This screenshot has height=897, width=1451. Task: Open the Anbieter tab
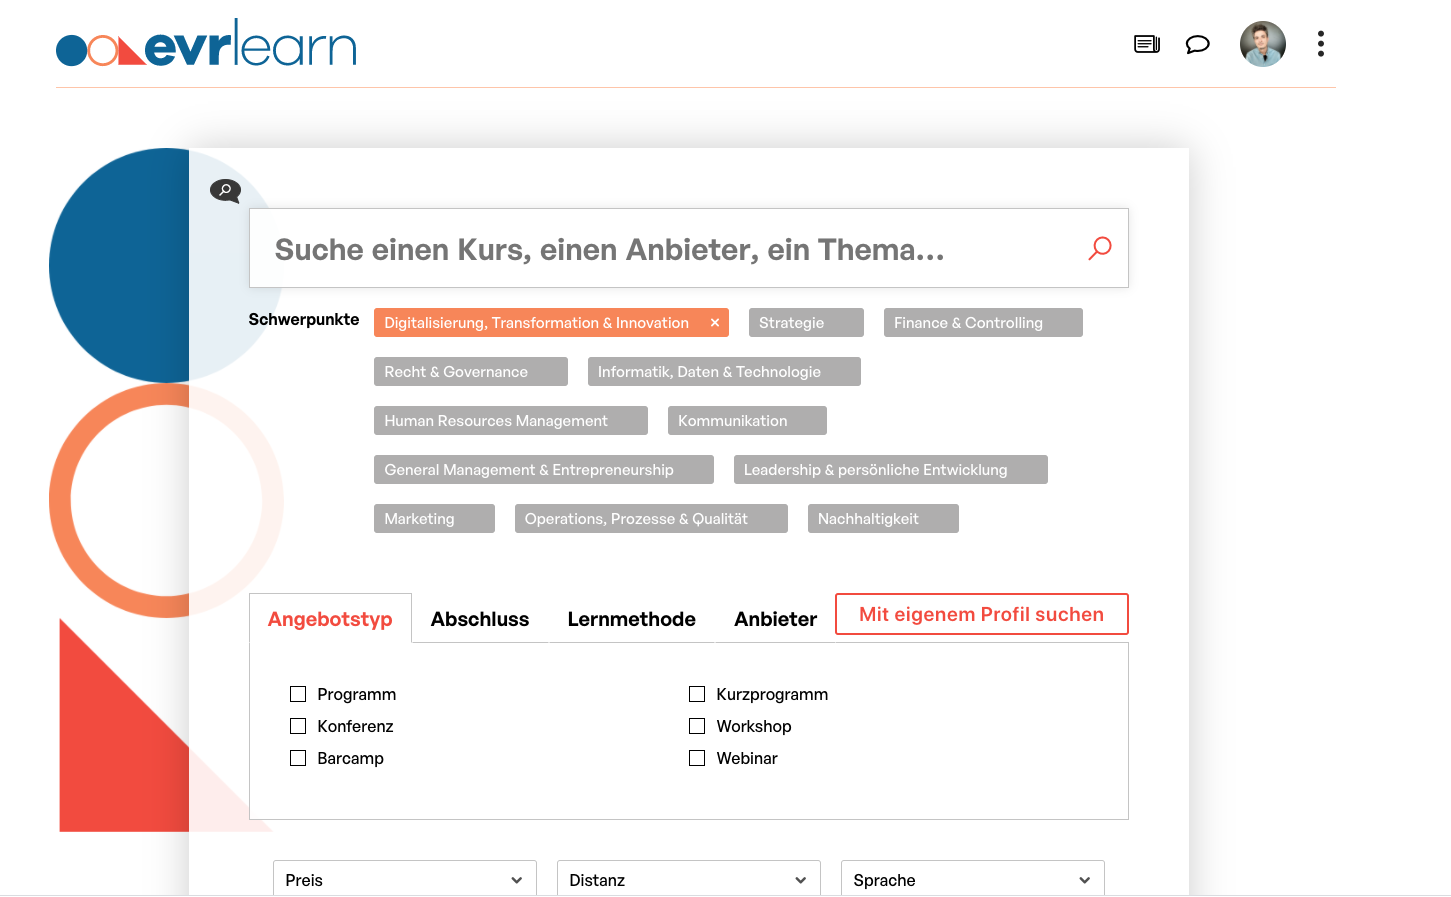coord(775,619)
